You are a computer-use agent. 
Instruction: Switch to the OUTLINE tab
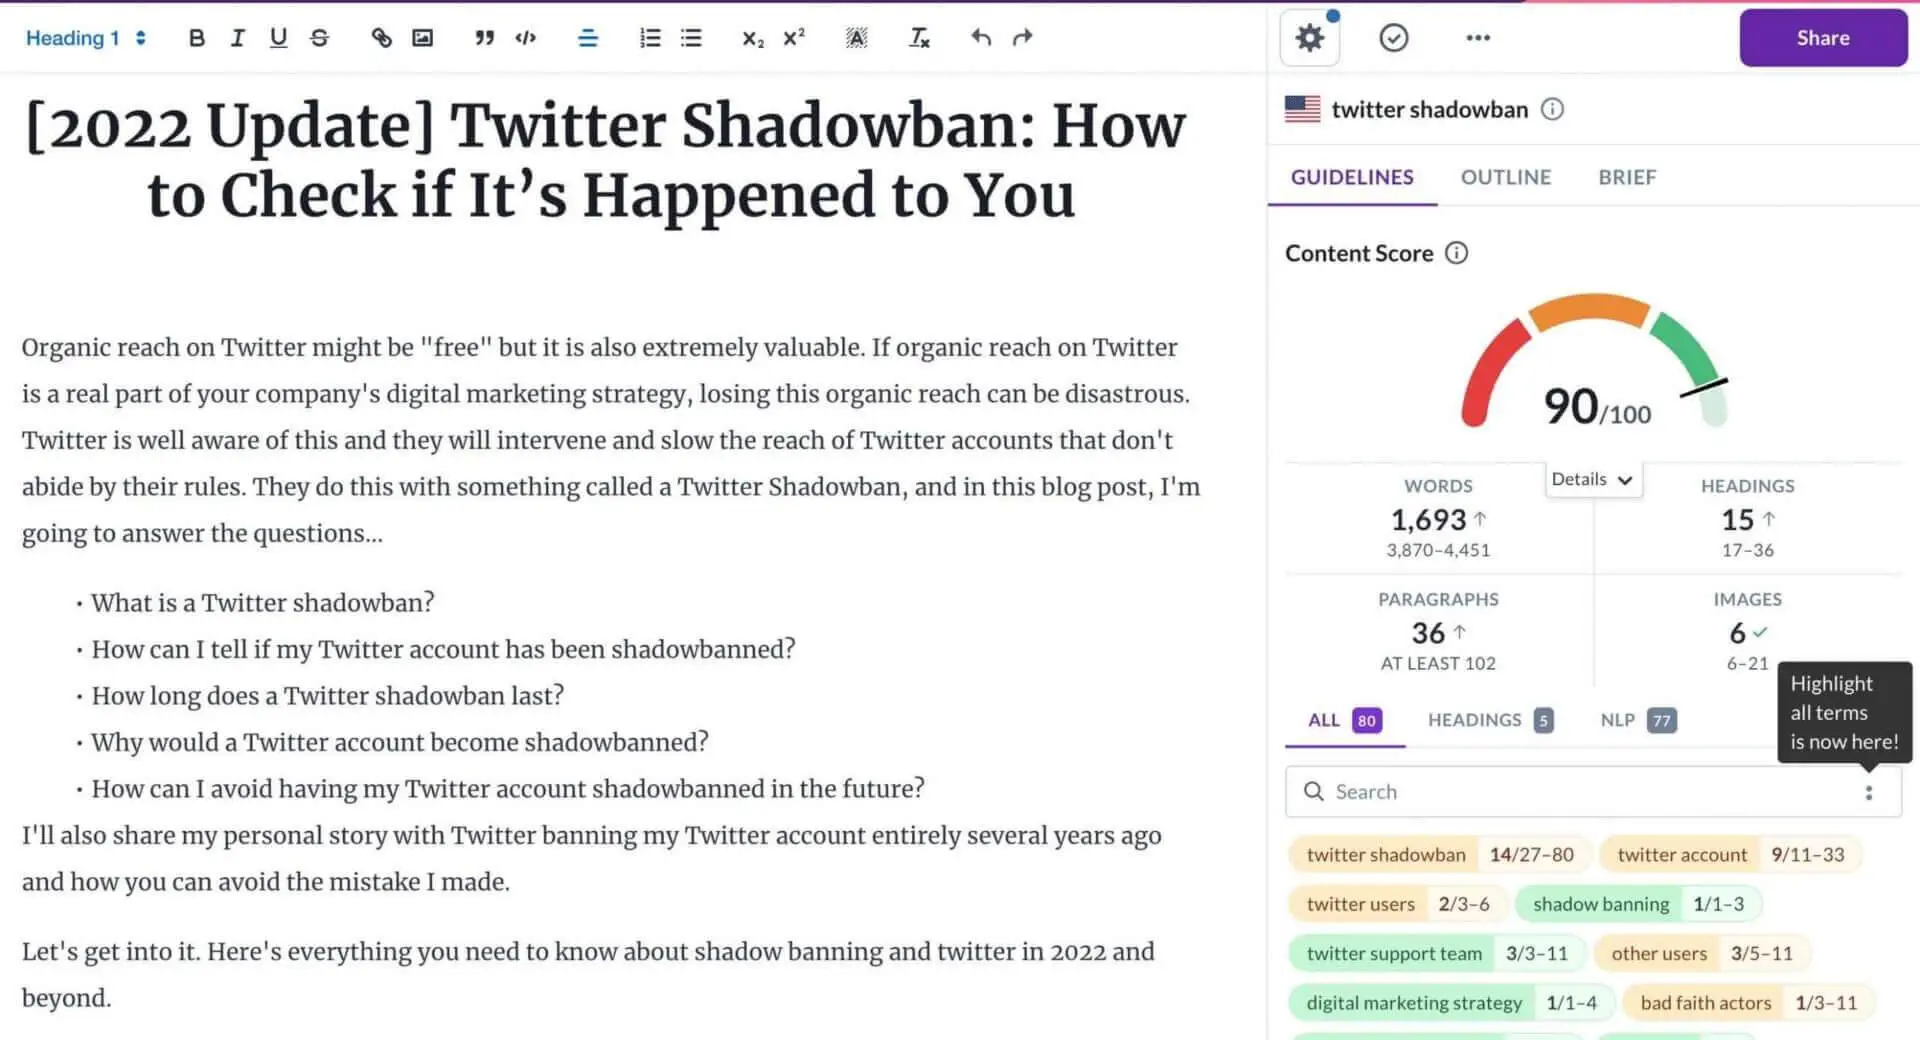point(1505,177)
